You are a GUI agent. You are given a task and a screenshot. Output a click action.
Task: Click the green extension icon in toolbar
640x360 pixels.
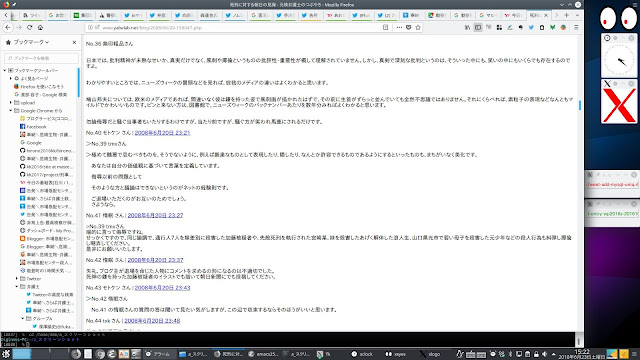tap(552, 27)
